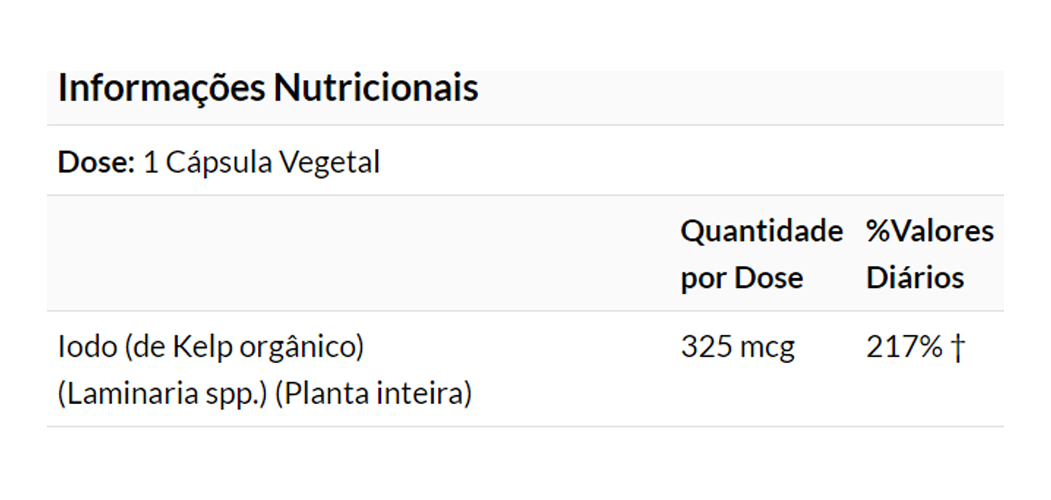
Task: Select the 1 Cápsula Vegetal text
Action: 261,162
